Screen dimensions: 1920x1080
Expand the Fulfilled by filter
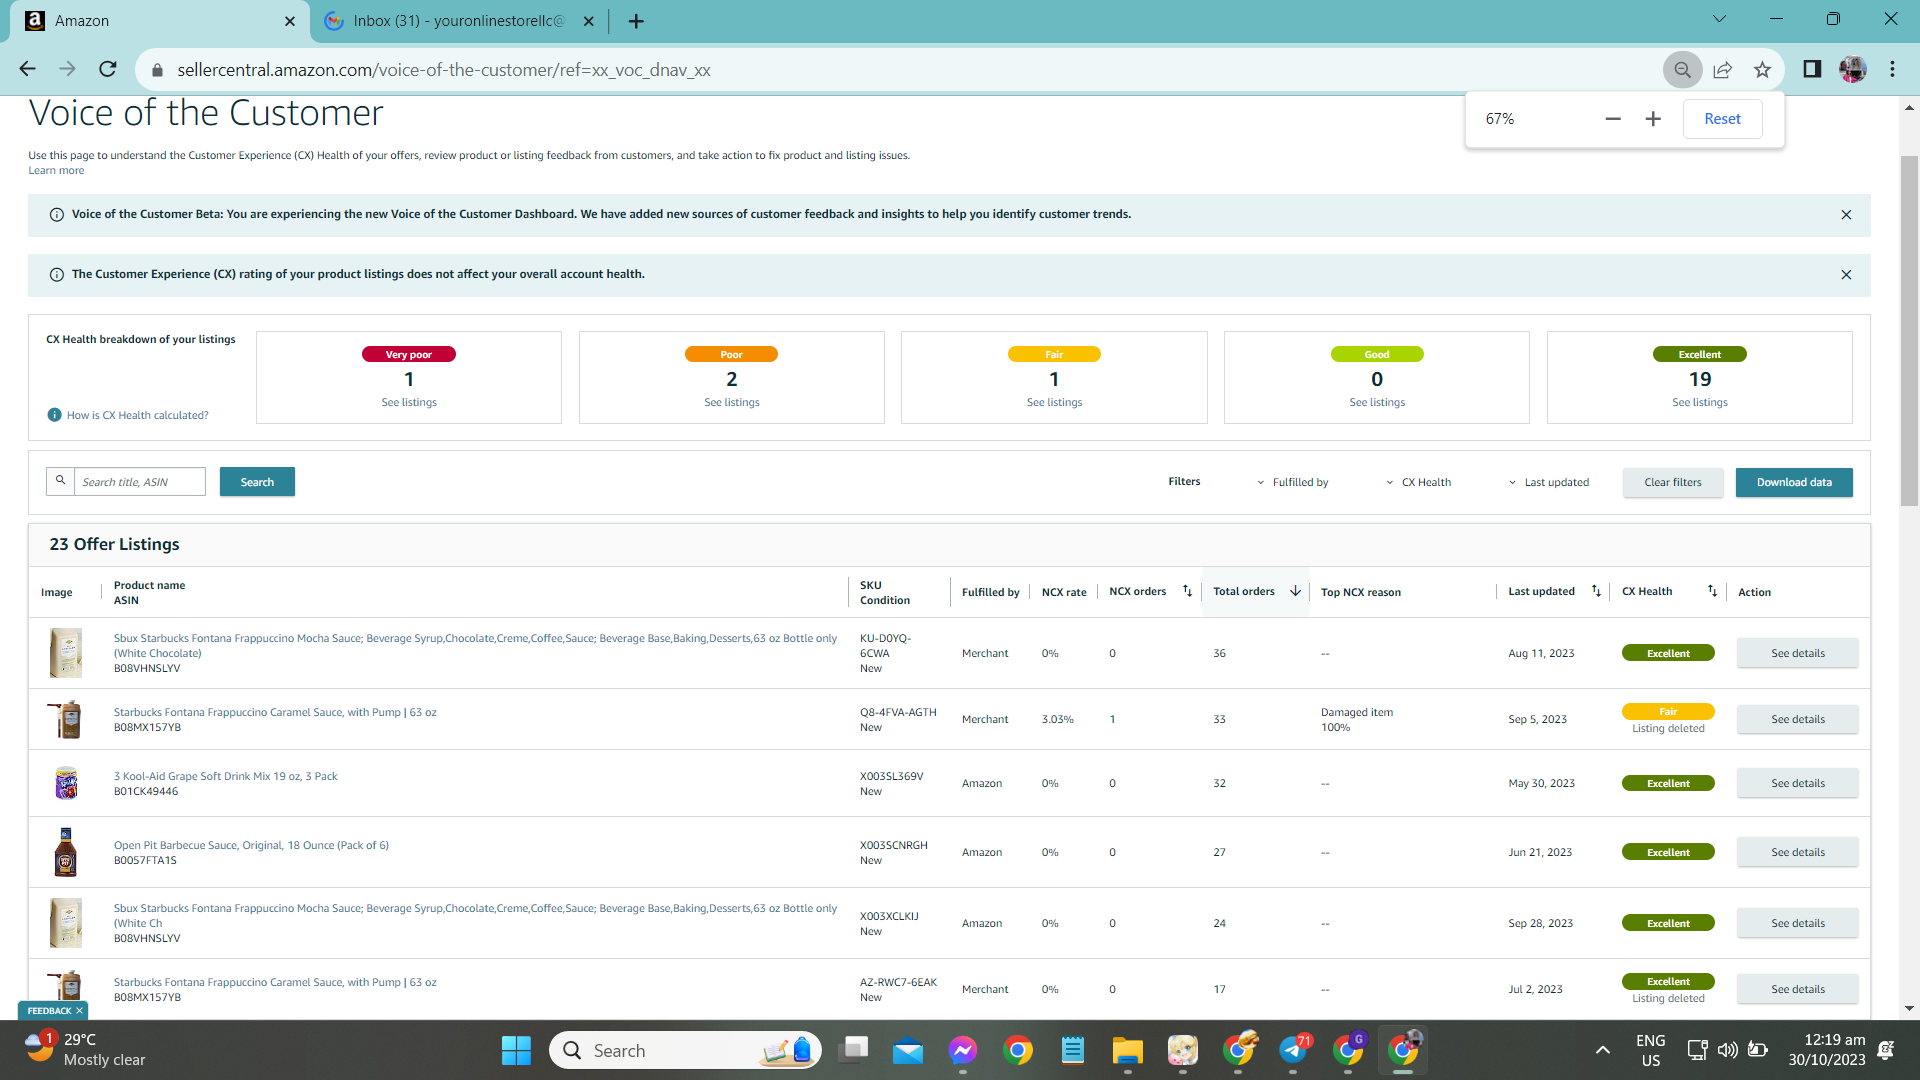1292,482
